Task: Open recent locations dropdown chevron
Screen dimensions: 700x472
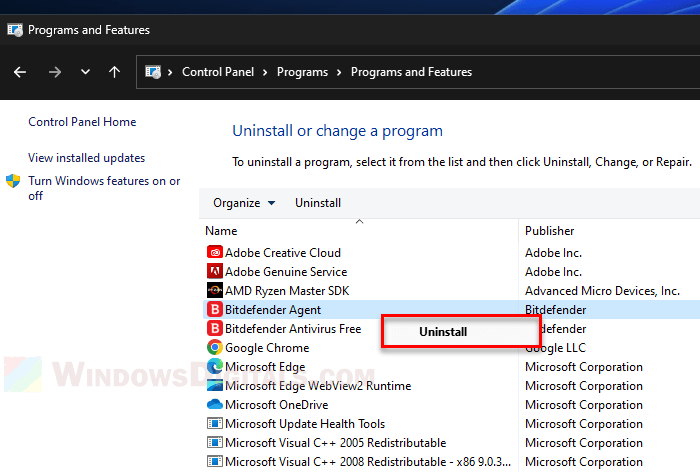Action: pos(85,71)
